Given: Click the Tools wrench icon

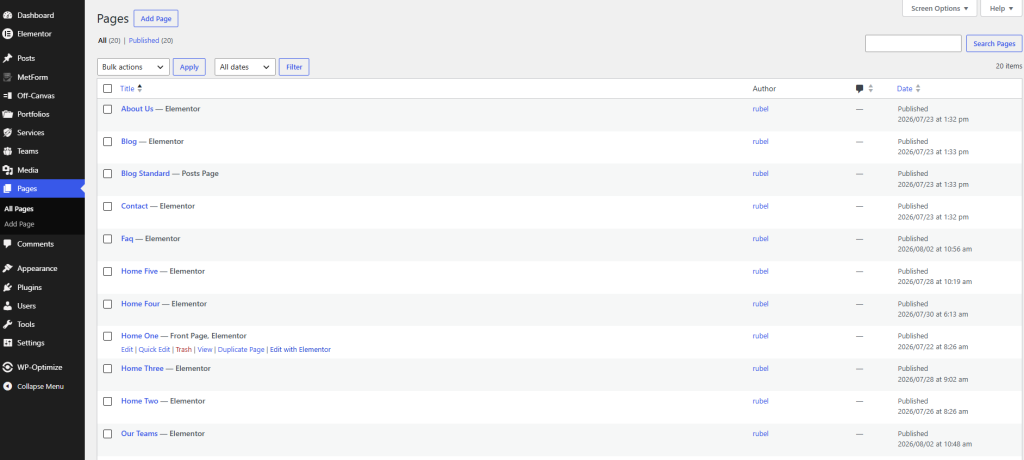Looking at the screenshot, I should click(x=8, y=324).
